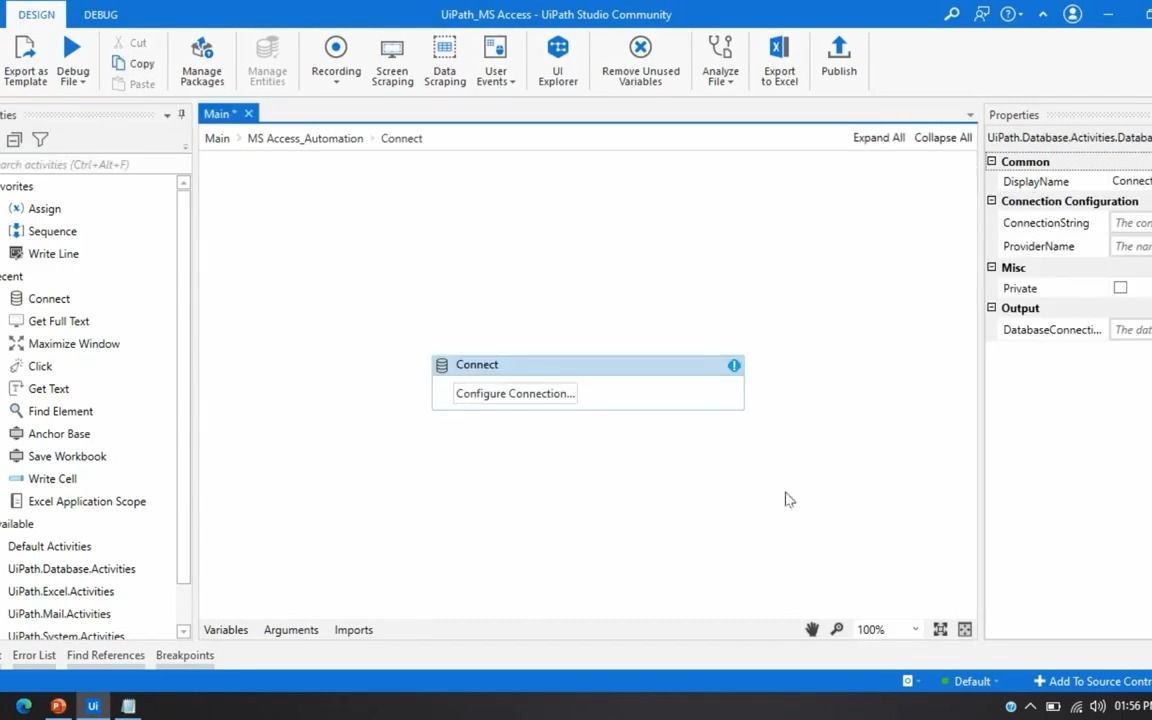
Task: Enable the pan hand tool
Action: pyautogui.click(x=812, y=629)
